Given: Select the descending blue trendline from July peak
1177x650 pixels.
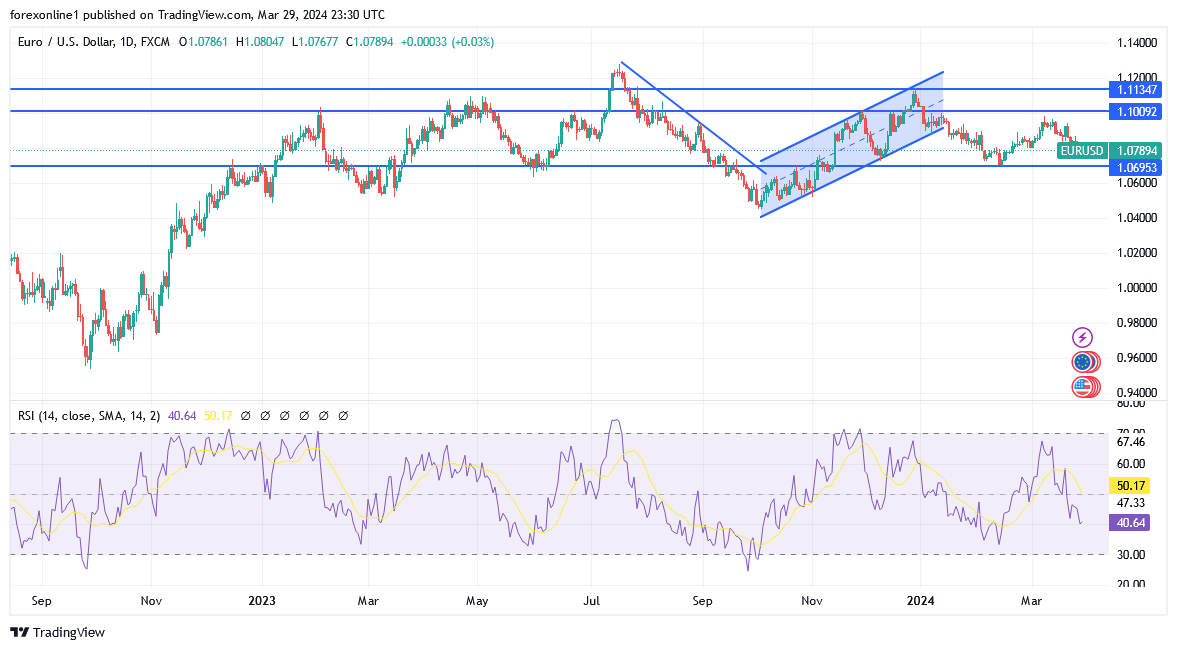Looking at the screenshot, I should point(693,117).
